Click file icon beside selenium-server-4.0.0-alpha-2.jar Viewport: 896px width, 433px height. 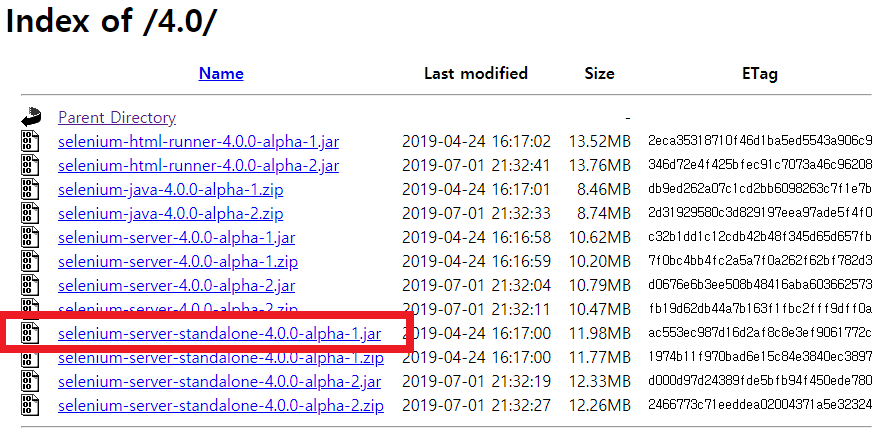coord(30,285)
